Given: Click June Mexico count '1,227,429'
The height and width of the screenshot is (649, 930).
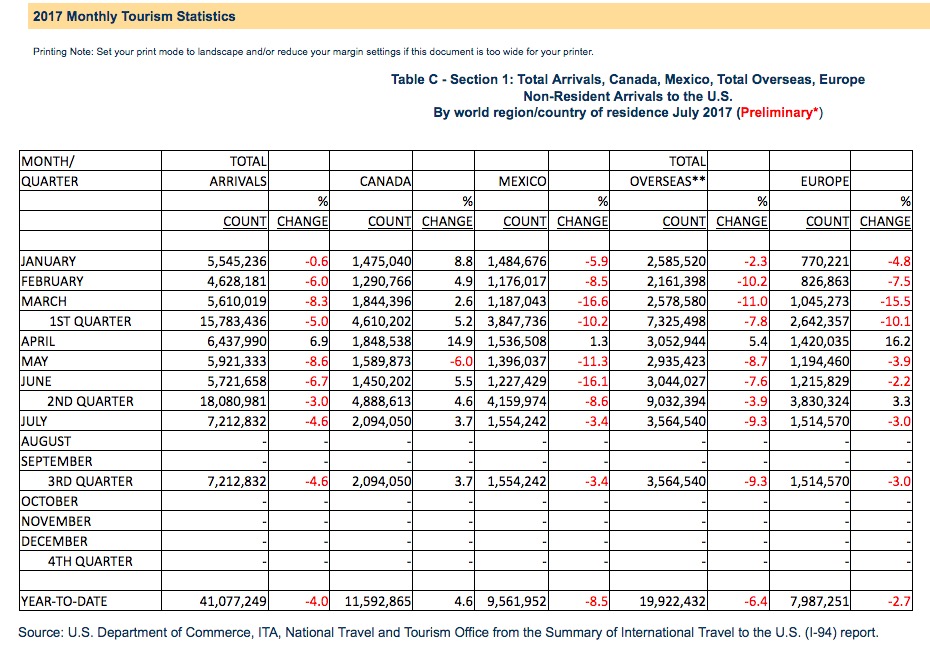Looking at the screenshot, I should 517,381.
